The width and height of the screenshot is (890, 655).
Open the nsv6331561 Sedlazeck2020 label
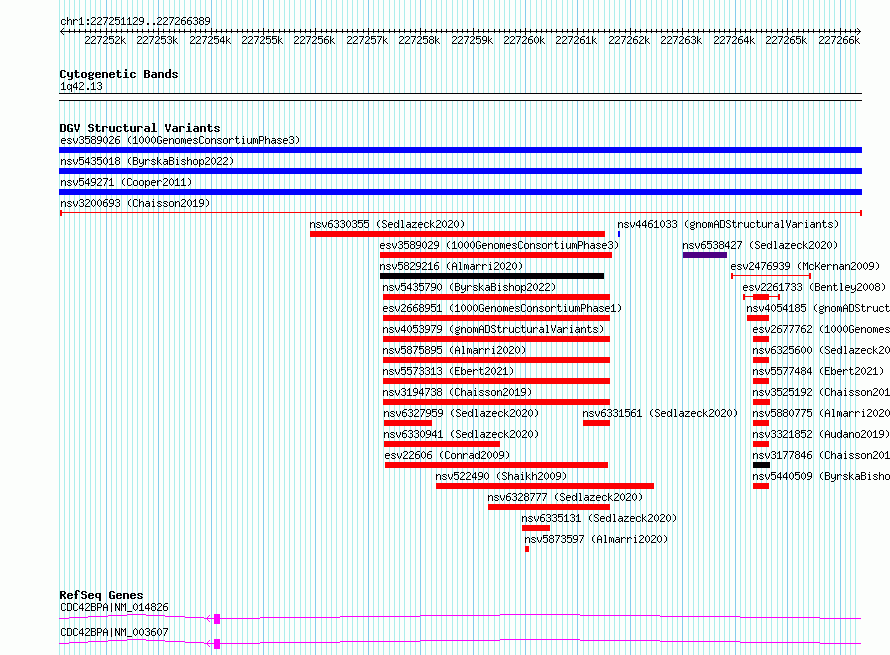[x=660, y=413]
